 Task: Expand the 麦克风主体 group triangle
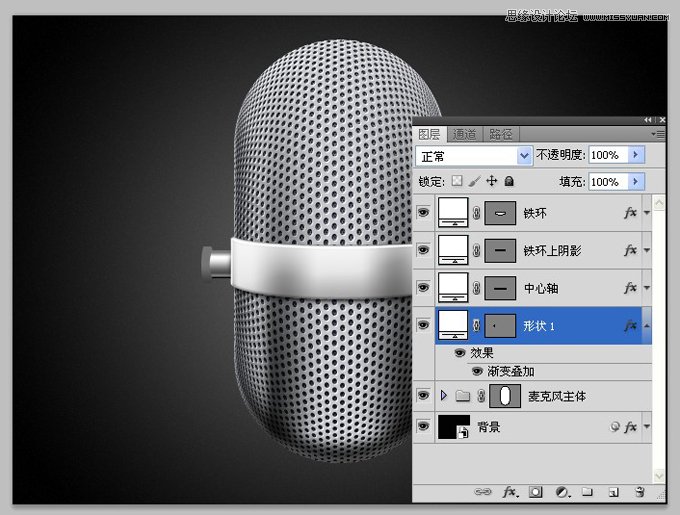[x=444, y=395]
